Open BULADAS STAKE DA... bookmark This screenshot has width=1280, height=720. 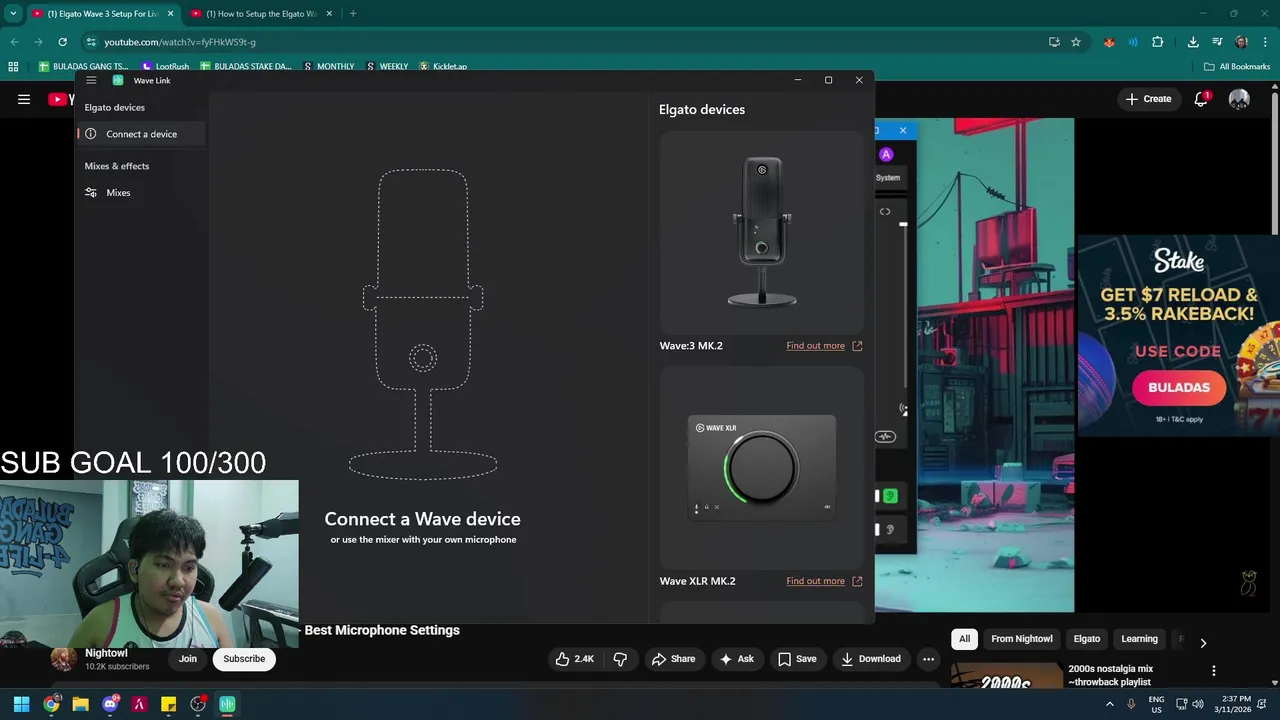(246, 66)
